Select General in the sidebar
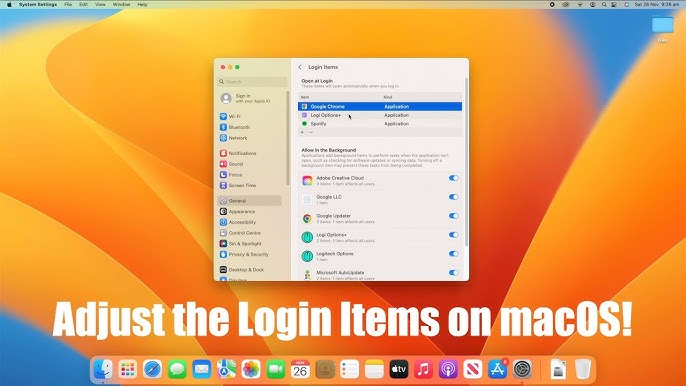The height and width of the screenshot is (386, 686). click(249, 200)
